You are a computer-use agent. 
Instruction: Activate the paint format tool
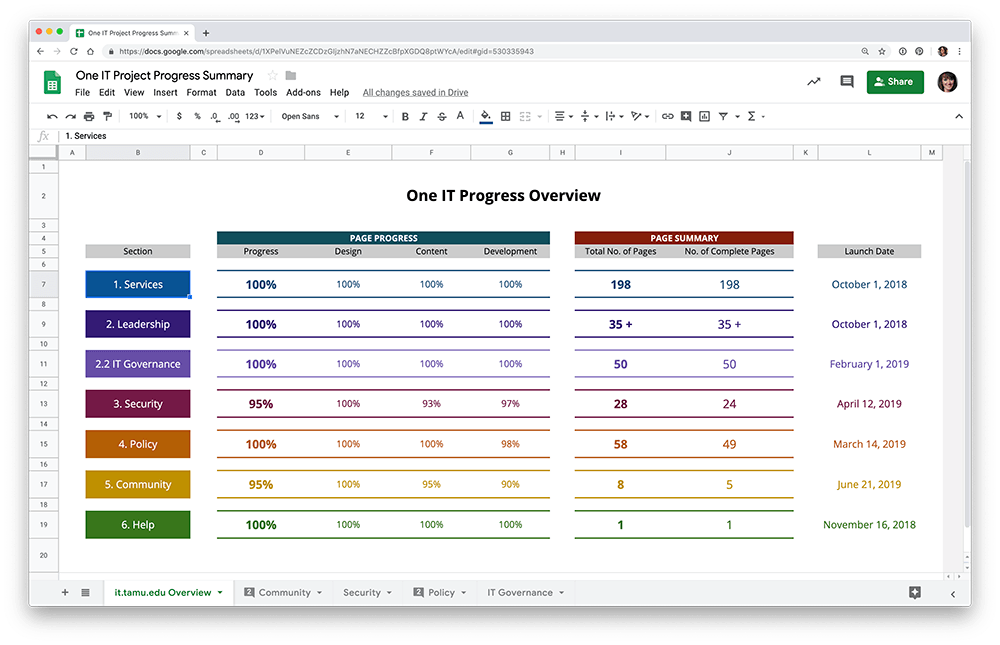(108, 116)
